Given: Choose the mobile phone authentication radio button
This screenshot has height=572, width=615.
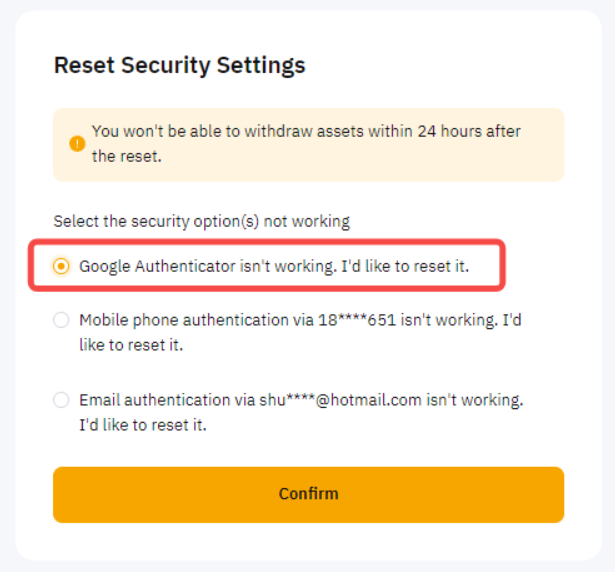Looking at the screenshot, I should pos(62,321).
